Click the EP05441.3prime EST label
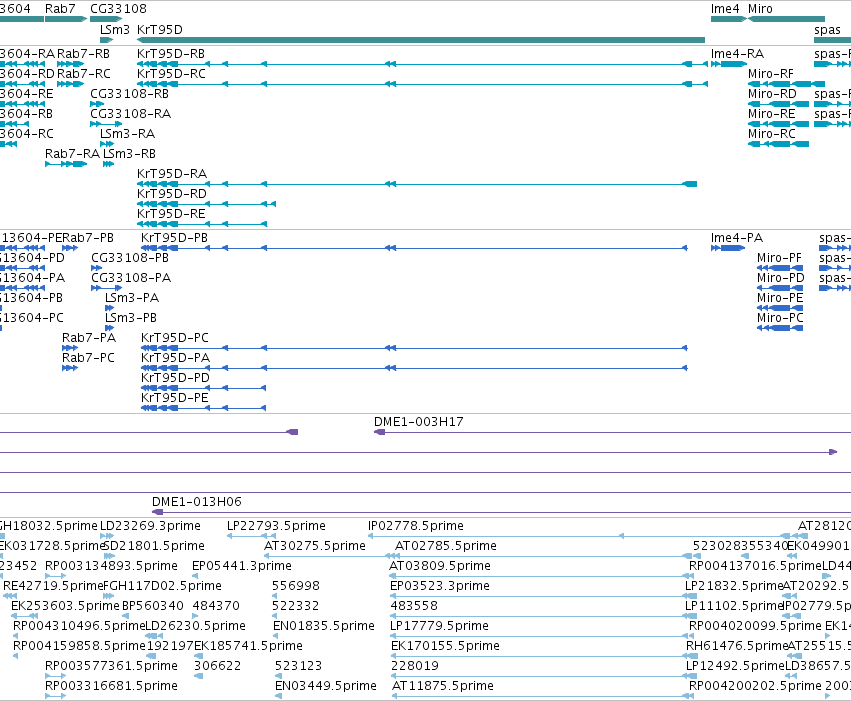The height and width of the screenshot is (701, 851). 242,566
